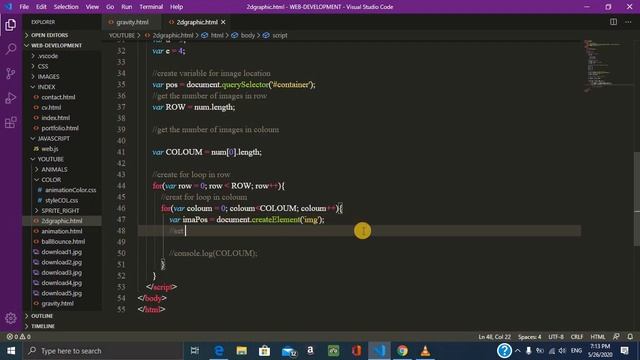Open the Extensions view

(x=11, y=122)
